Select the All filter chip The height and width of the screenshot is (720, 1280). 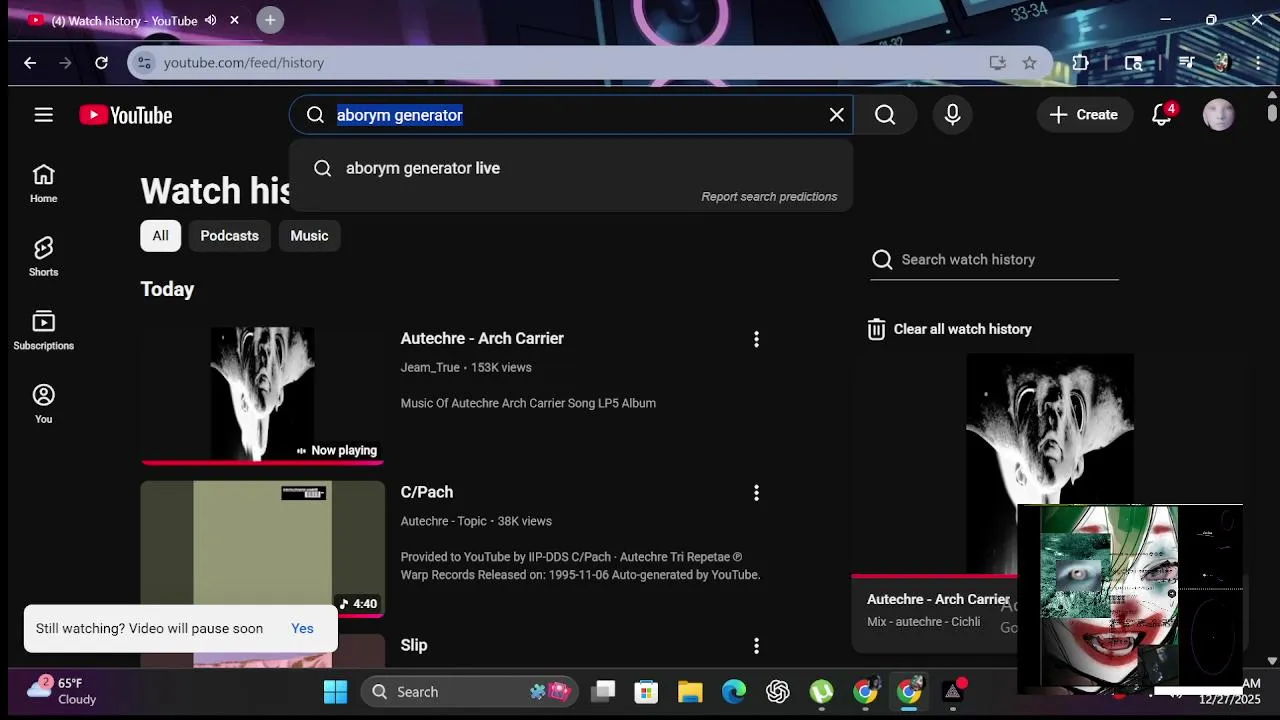[160, 236]
